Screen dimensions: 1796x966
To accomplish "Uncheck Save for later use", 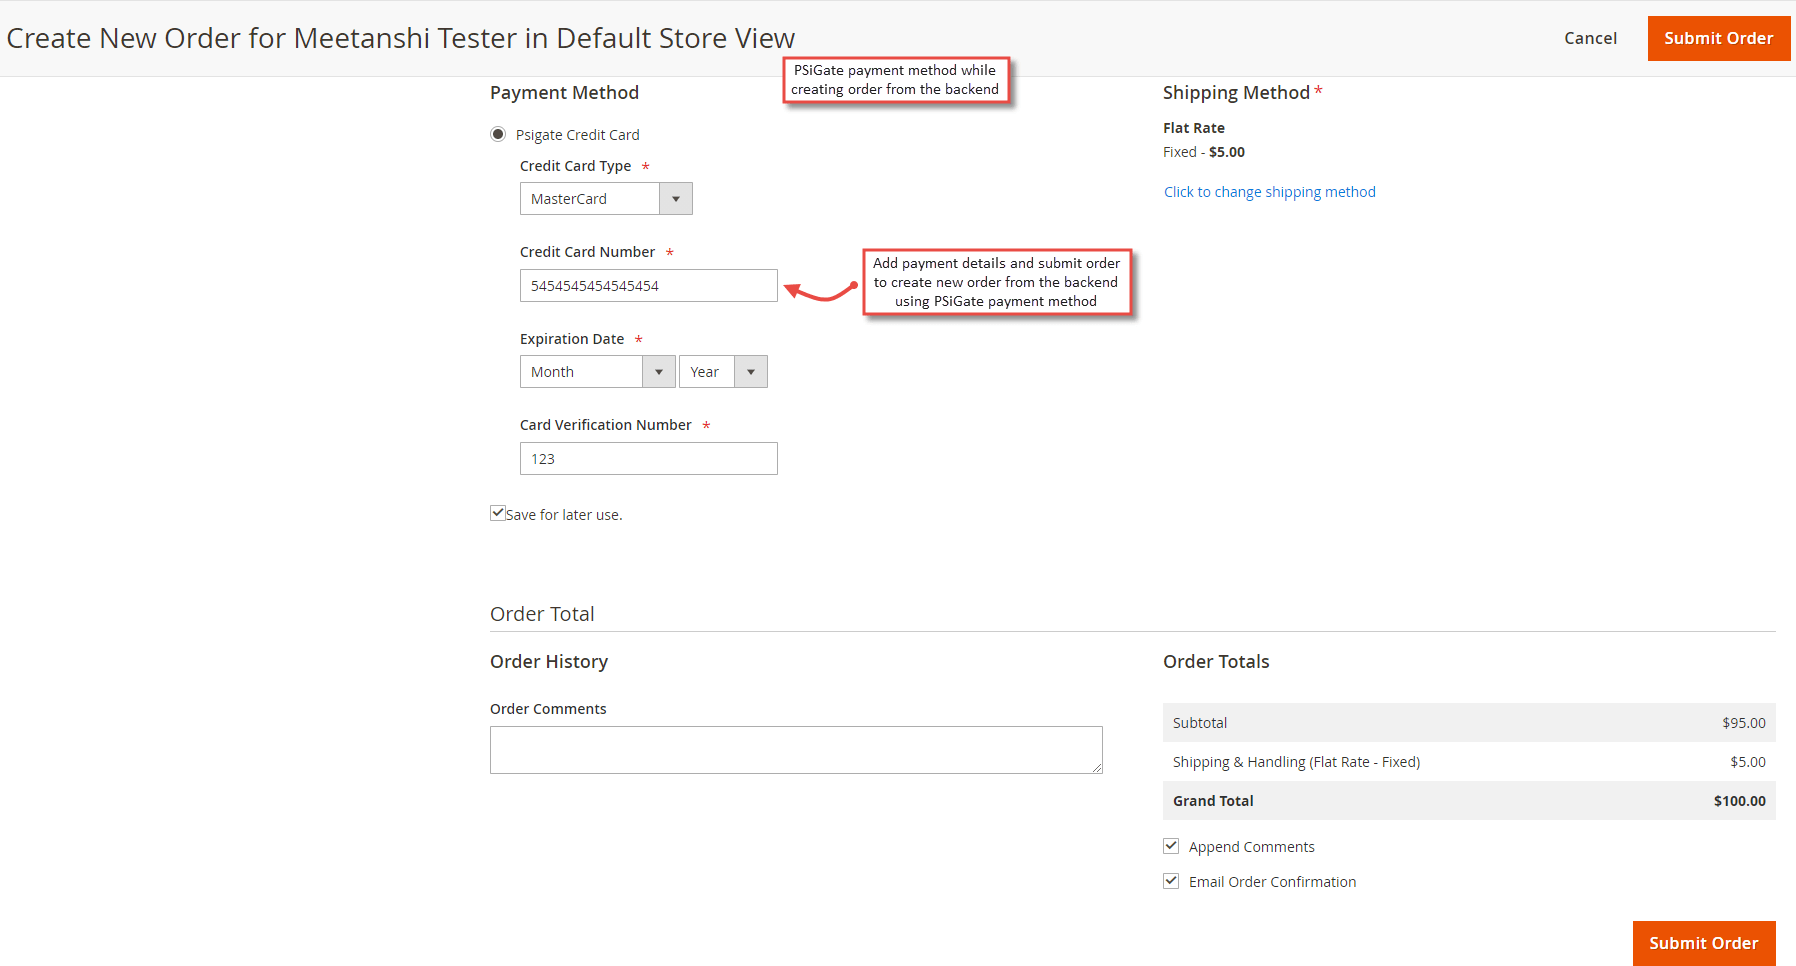I will click(x=497, y=512).
